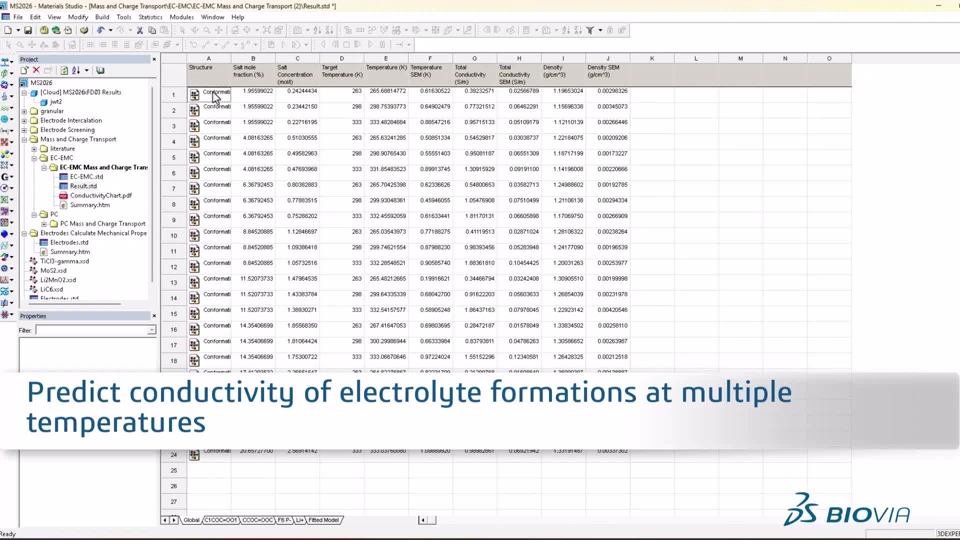Image resolution: width=960 pixels, height=540 pixels.
Task: Open the Properties Filter dropdown arrow
Action: click(x=151, y=330)
